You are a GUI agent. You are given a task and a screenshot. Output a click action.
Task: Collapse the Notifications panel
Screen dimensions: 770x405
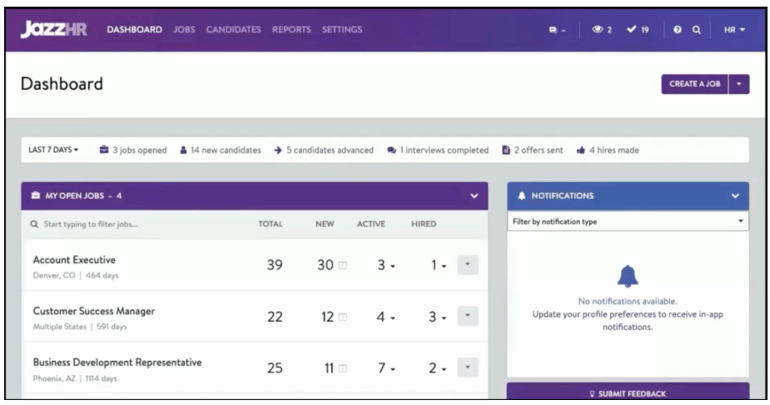click(x=735, y=196)
